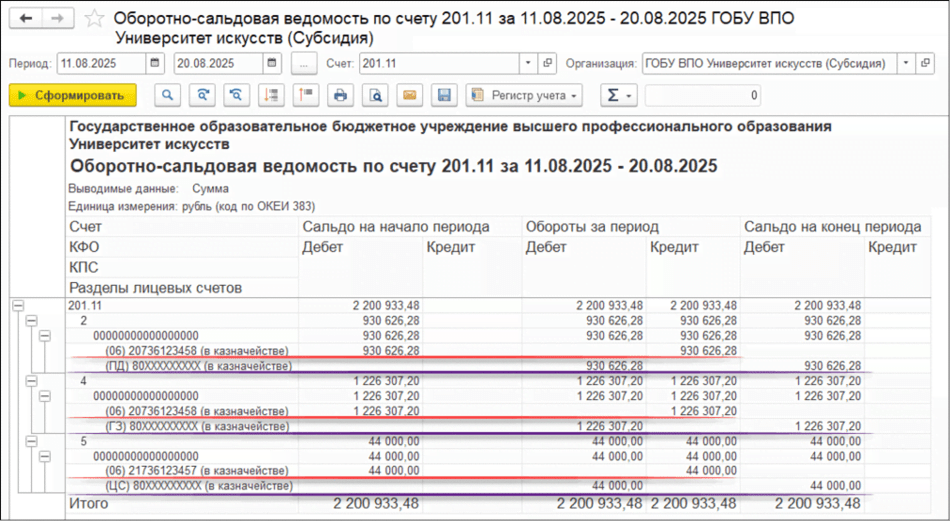
Task: Collapse the KFO 4 group row
Action: pyautogui.click(x=31, y=381)
